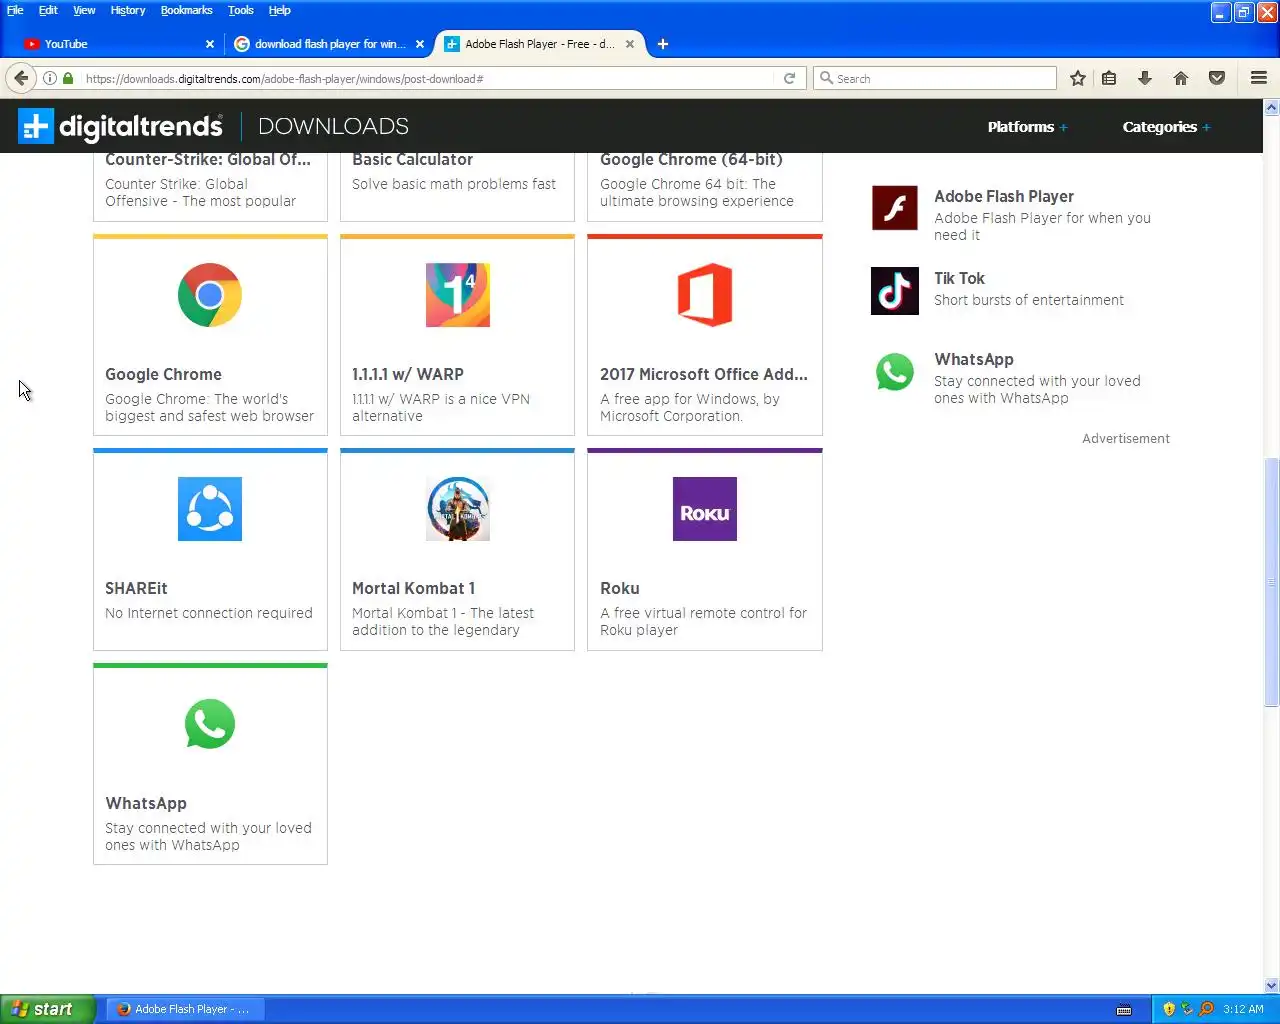Open the Help menu
The image size is (1280, 1024).
(x=280, y=10)
